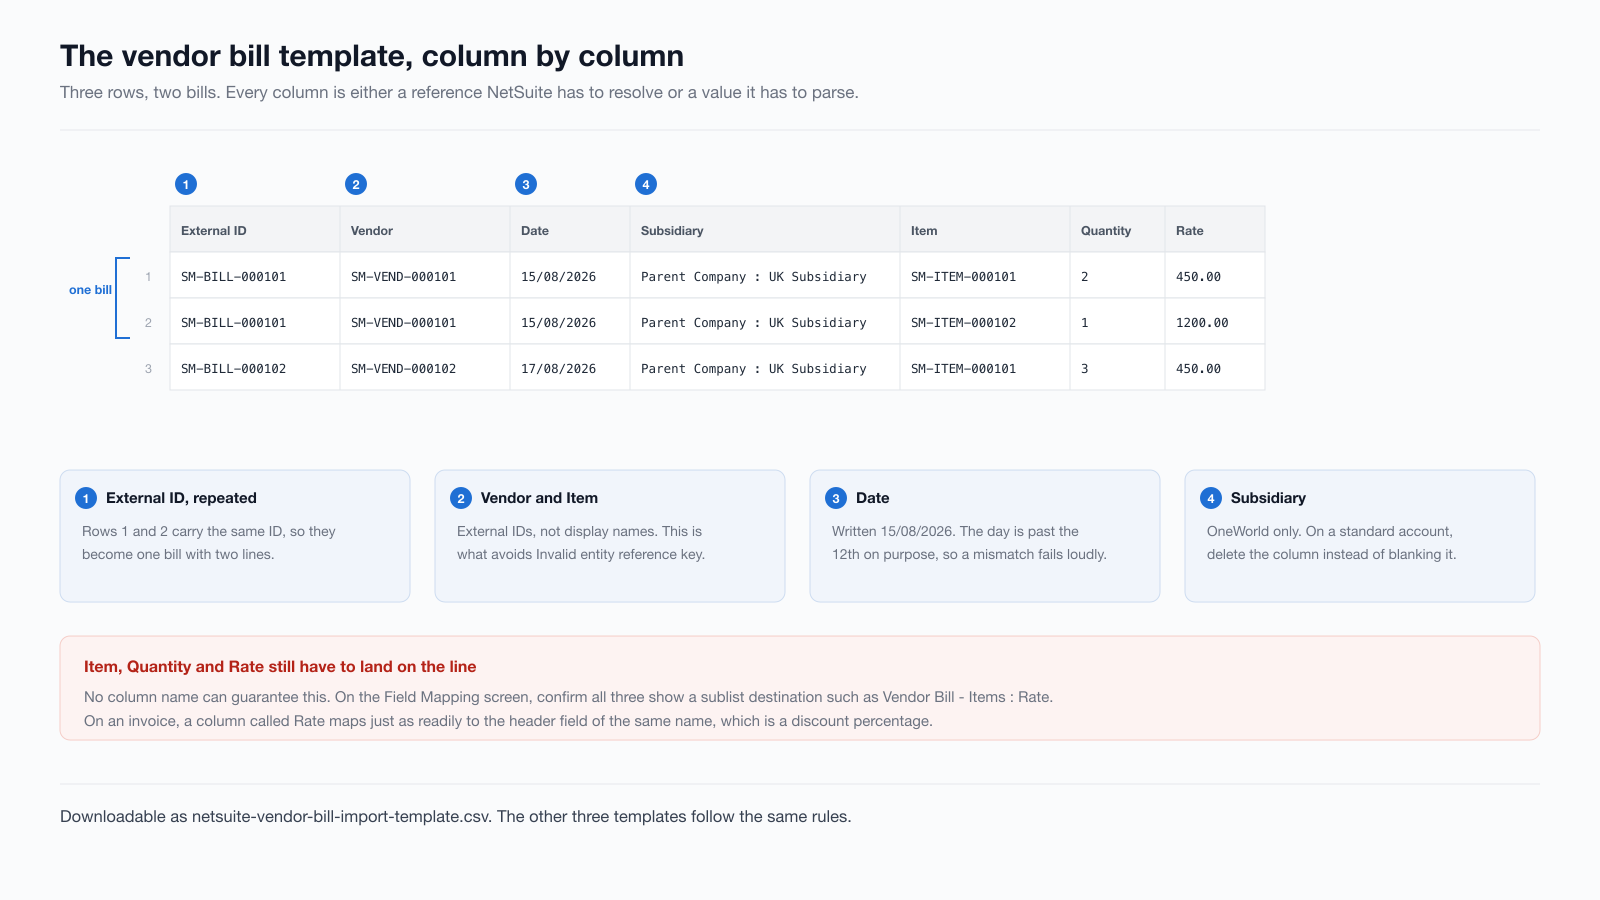Click the title "The vendor bill template, column by column"
The height and width of the screenshot is (900, 1600).
coord(372,56)
